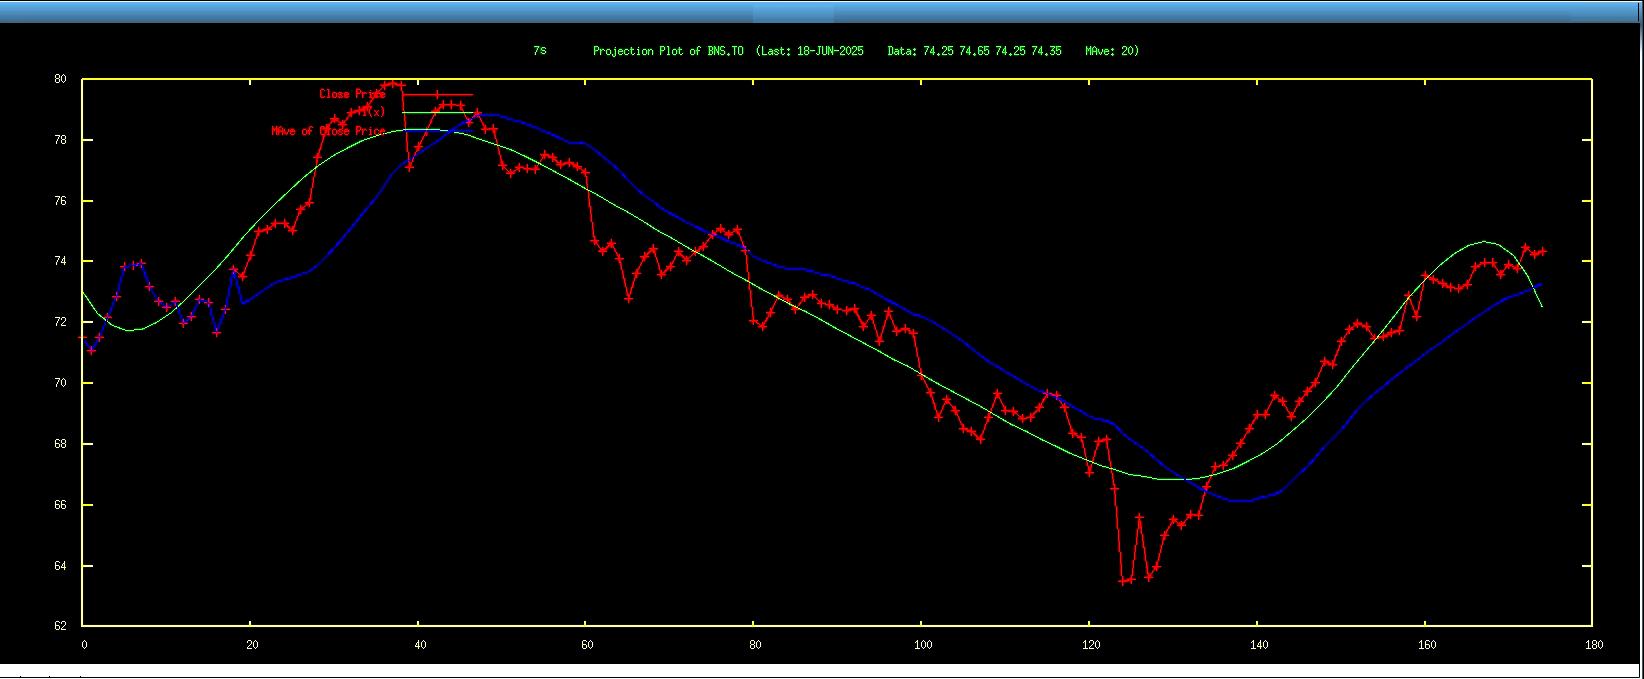Select the y-axis tick label 62

61,626
